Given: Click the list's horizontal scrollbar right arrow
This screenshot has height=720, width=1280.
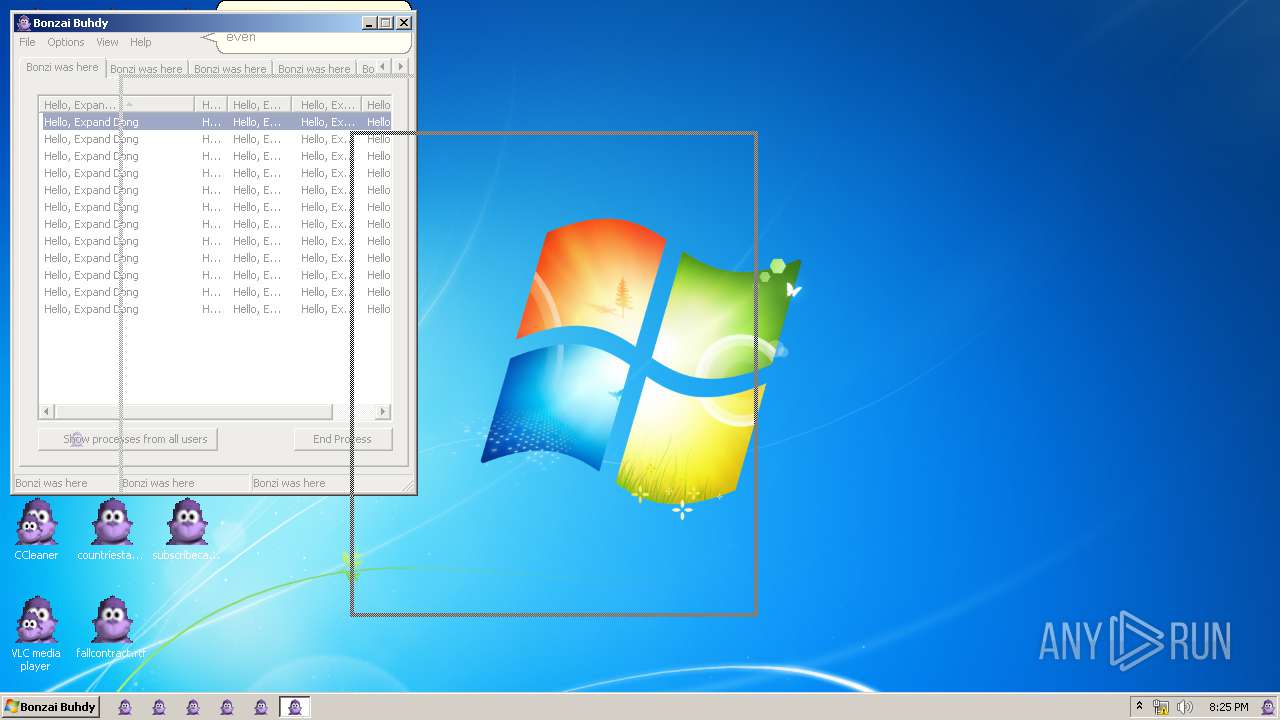Looking at the screenshot, I should 382,411.
